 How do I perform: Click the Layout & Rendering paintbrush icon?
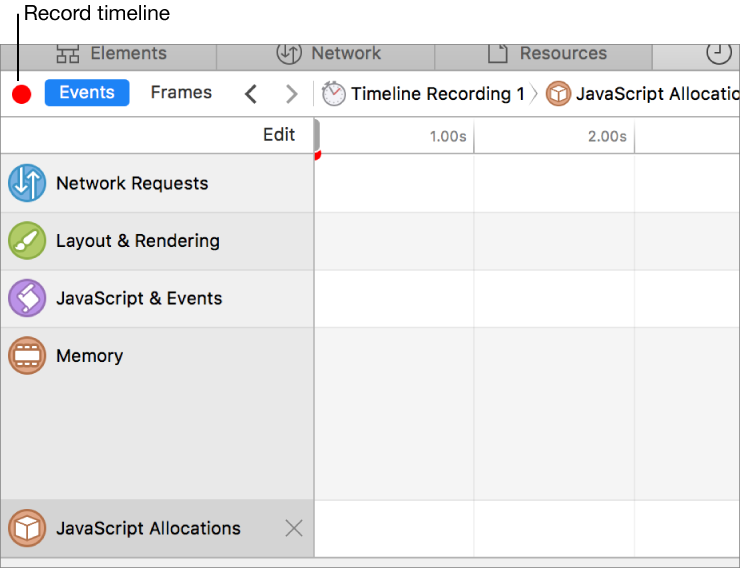click(x=27, y=241)
